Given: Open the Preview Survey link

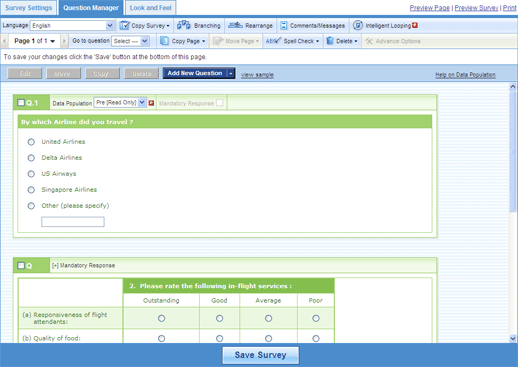Looking at the screenshot, I should 476,8.
